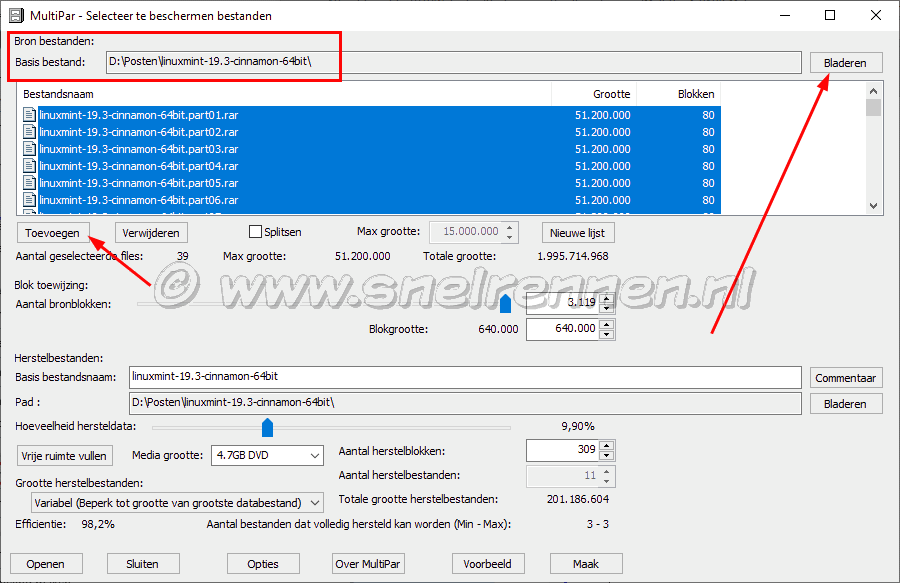
Task: Click the 9,90% hersteldata value
Action: (x=578, y=426)
